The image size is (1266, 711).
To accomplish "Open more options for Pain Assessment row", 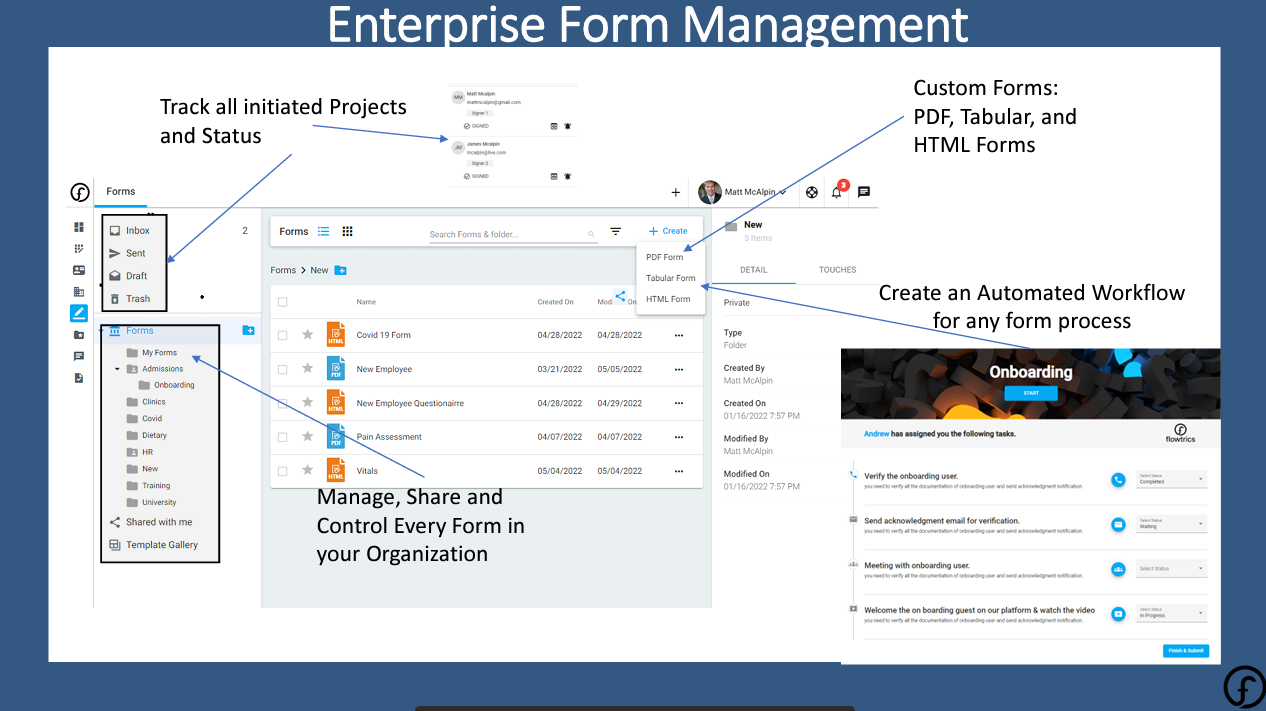I will coord(679,437).
